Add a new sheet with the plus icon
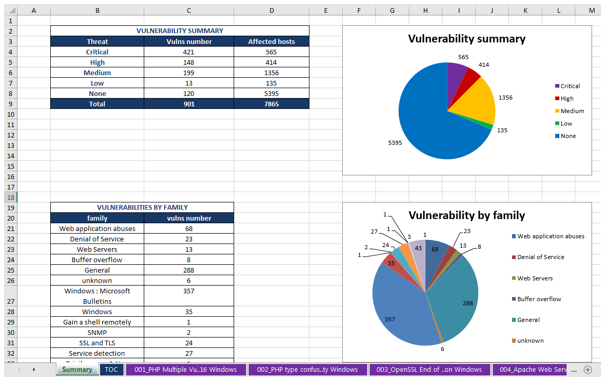Image resolution: width=601 pixels, height=382 pixels. tap(587, 370)
